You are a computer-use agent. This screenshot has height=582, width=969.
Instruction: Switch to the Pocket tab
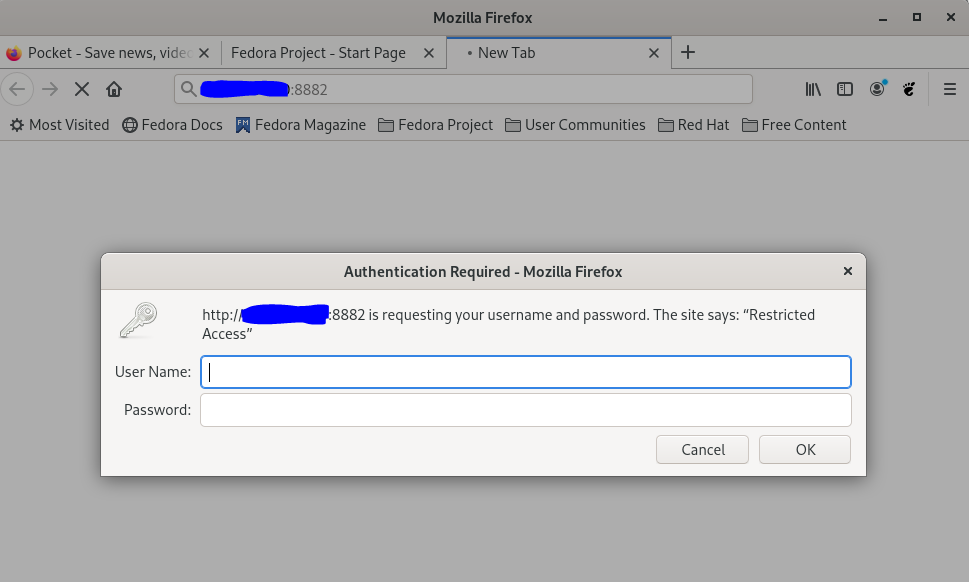110,53
